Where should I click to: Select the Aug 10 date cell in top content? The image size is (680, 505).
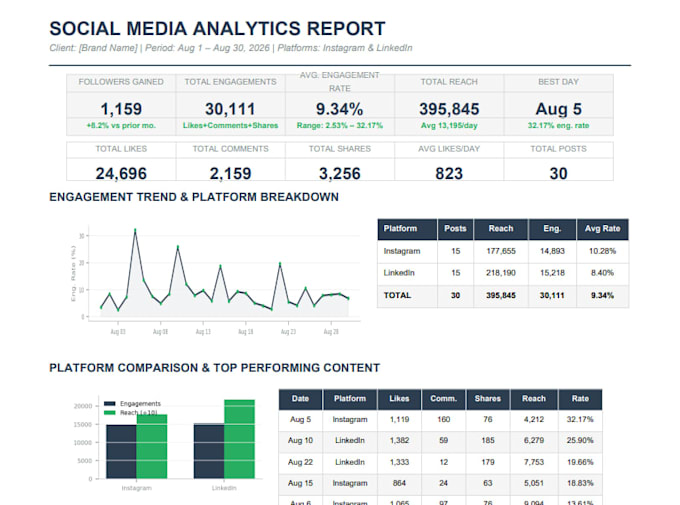coord(301,441)
